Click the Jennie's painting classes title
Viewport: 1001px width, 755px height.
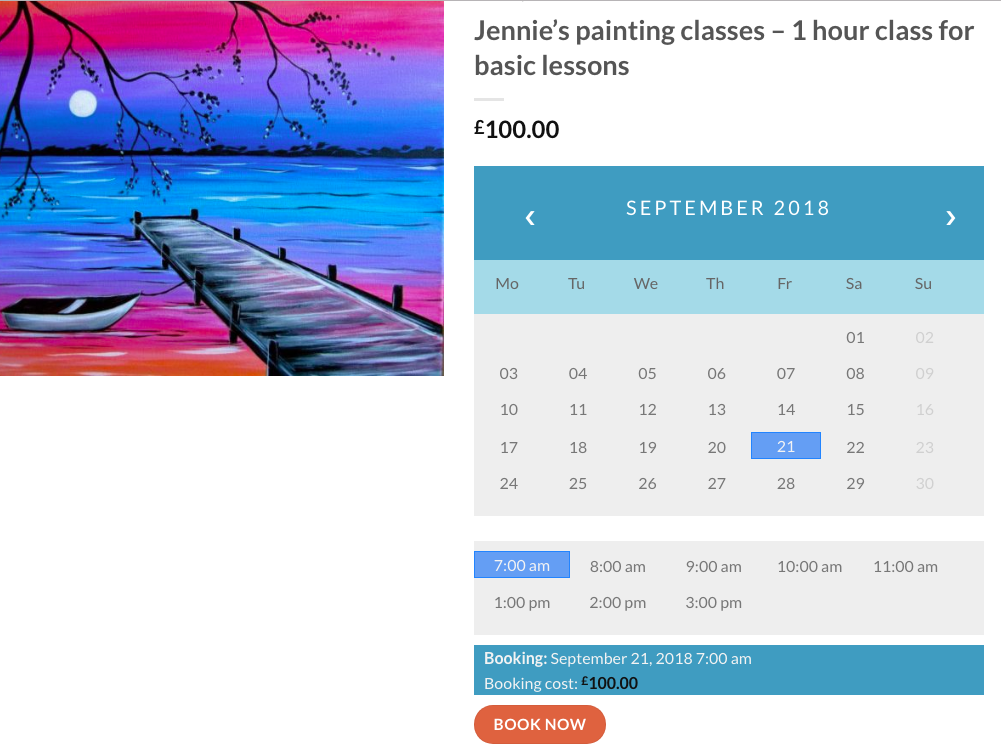pos(724,48)
